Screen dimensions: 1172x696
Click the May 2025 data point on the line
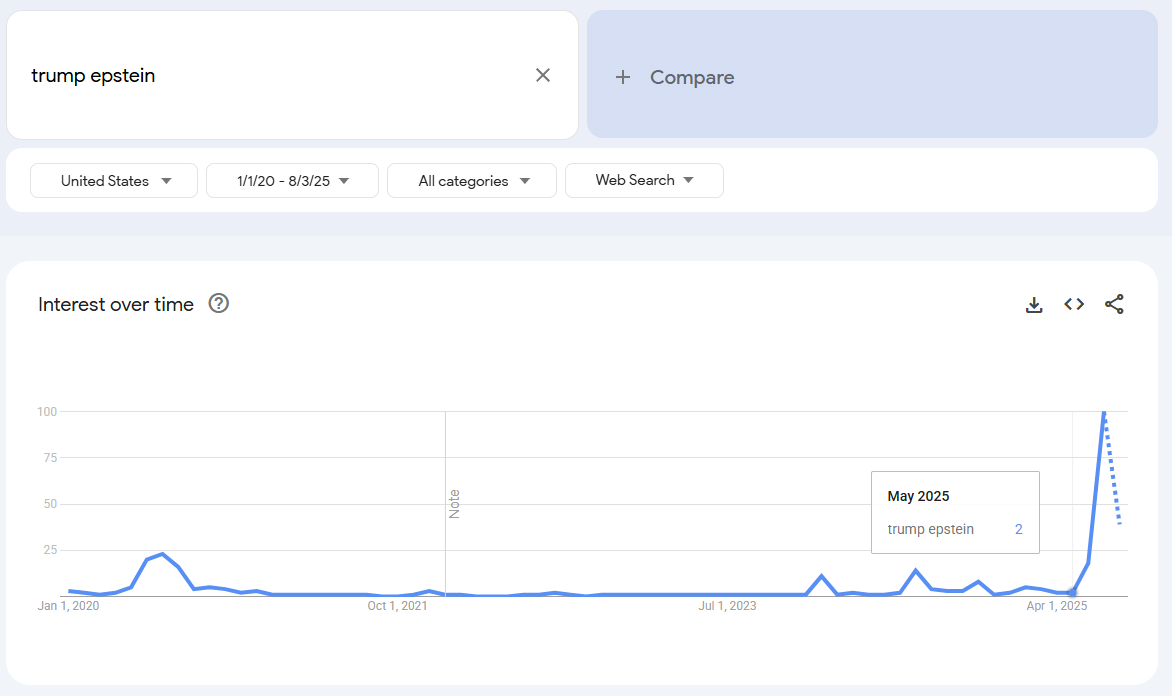point(1072,592)
